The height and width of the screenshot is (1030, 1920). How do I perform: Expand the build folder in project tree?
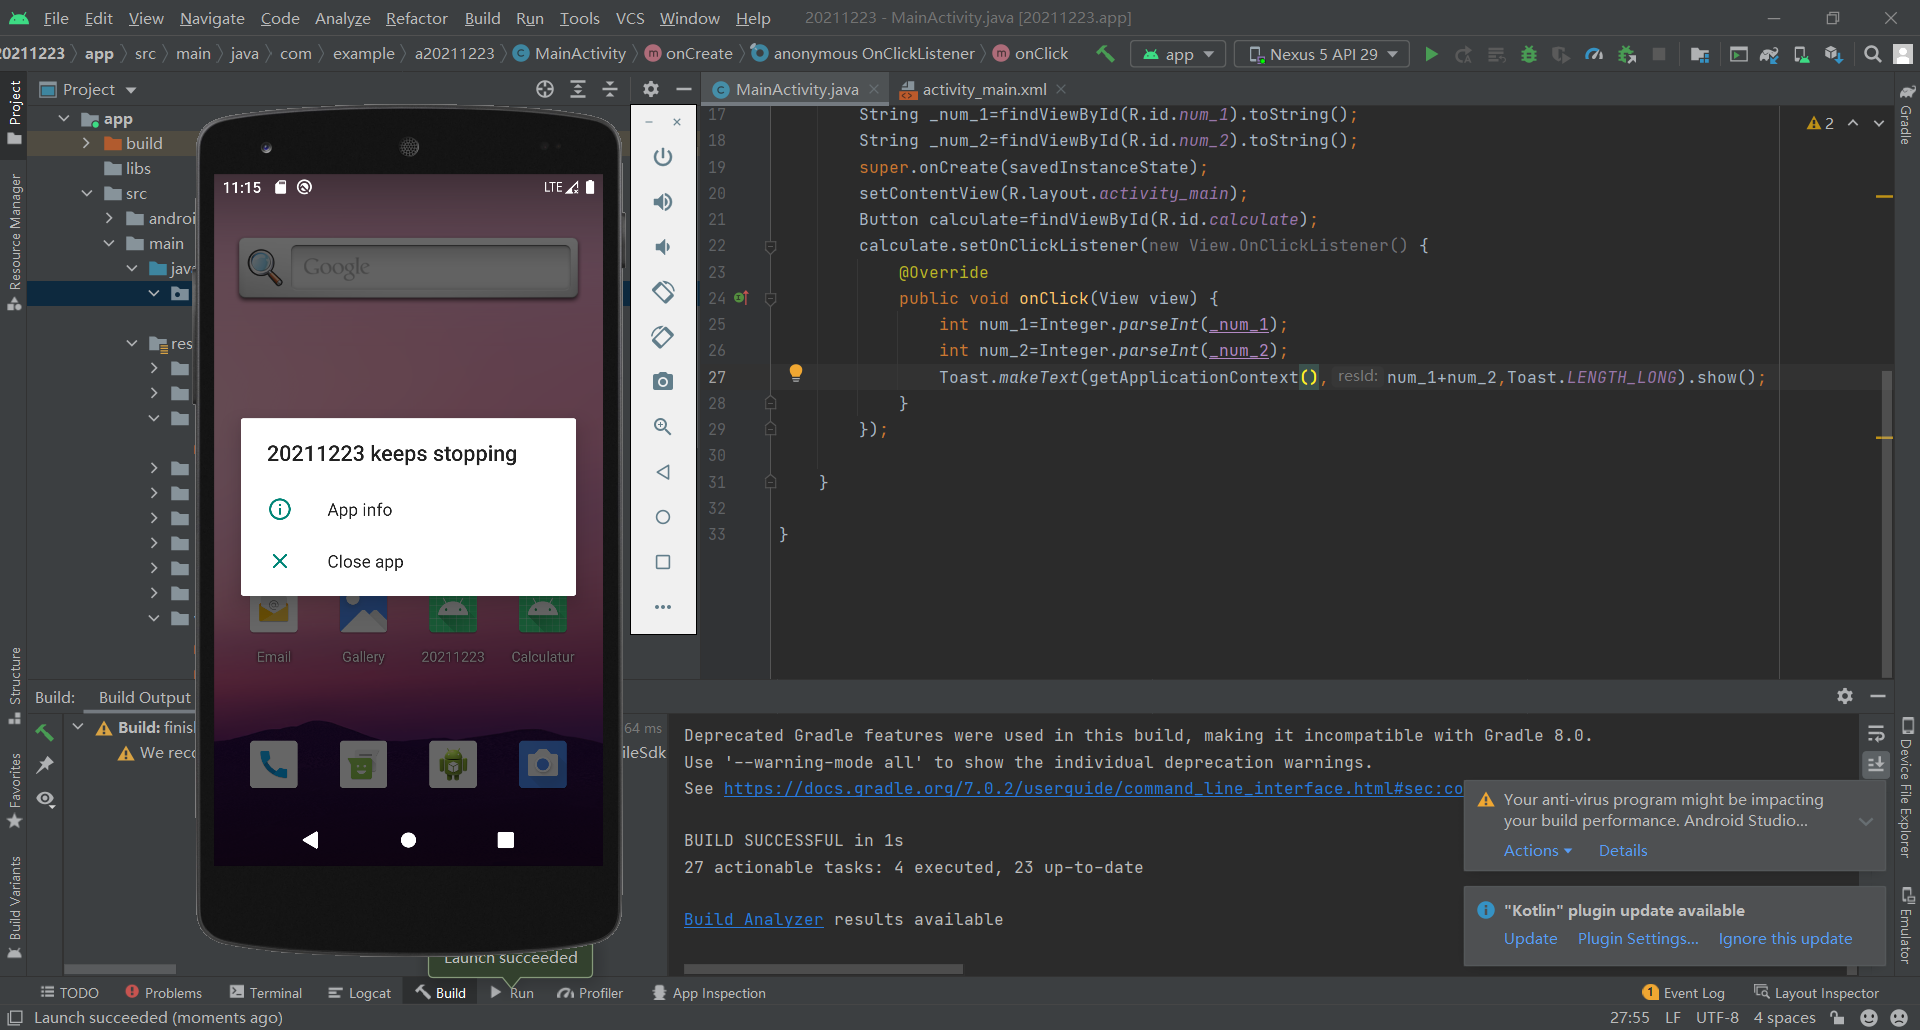pyautogui.click(x=86, y=143)
